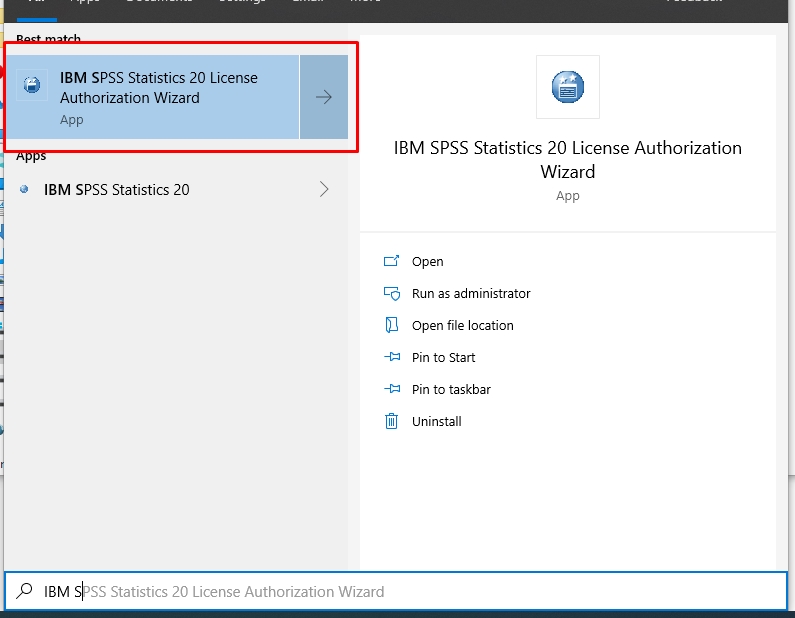Expand the chevron beside IBM SPSS Statistics 20
The image size is (795, 618).
323,189
